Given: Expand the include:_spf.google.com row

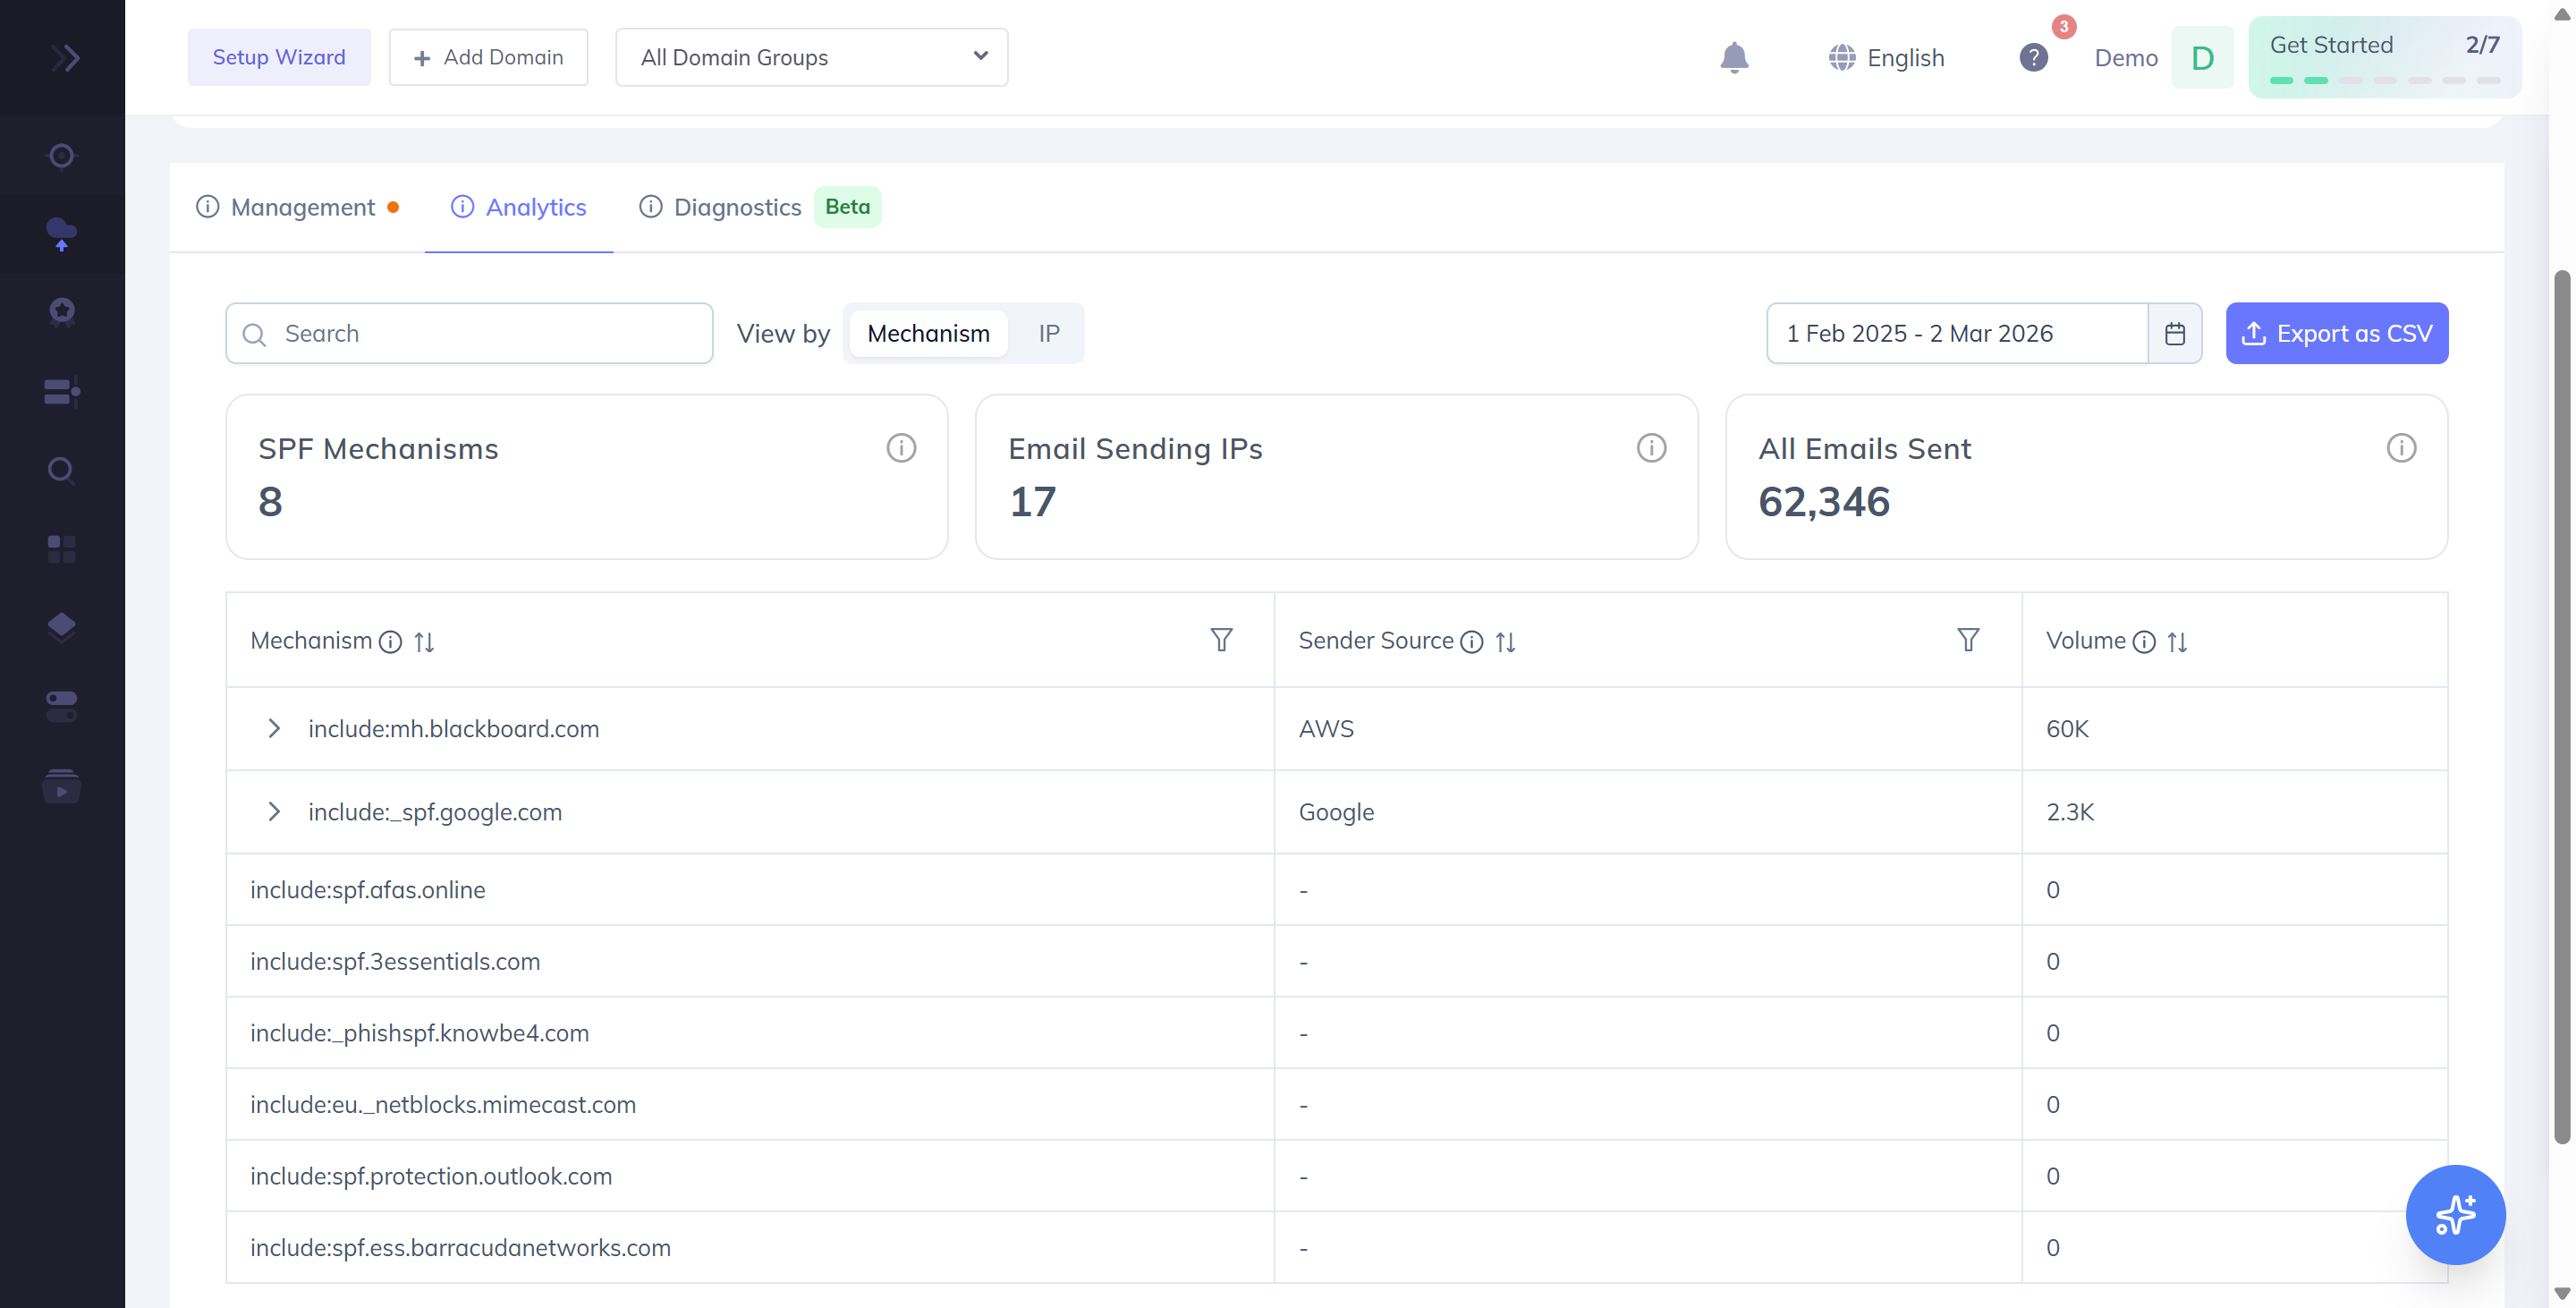Looking at the screenshot, I should tap(273, 811).
